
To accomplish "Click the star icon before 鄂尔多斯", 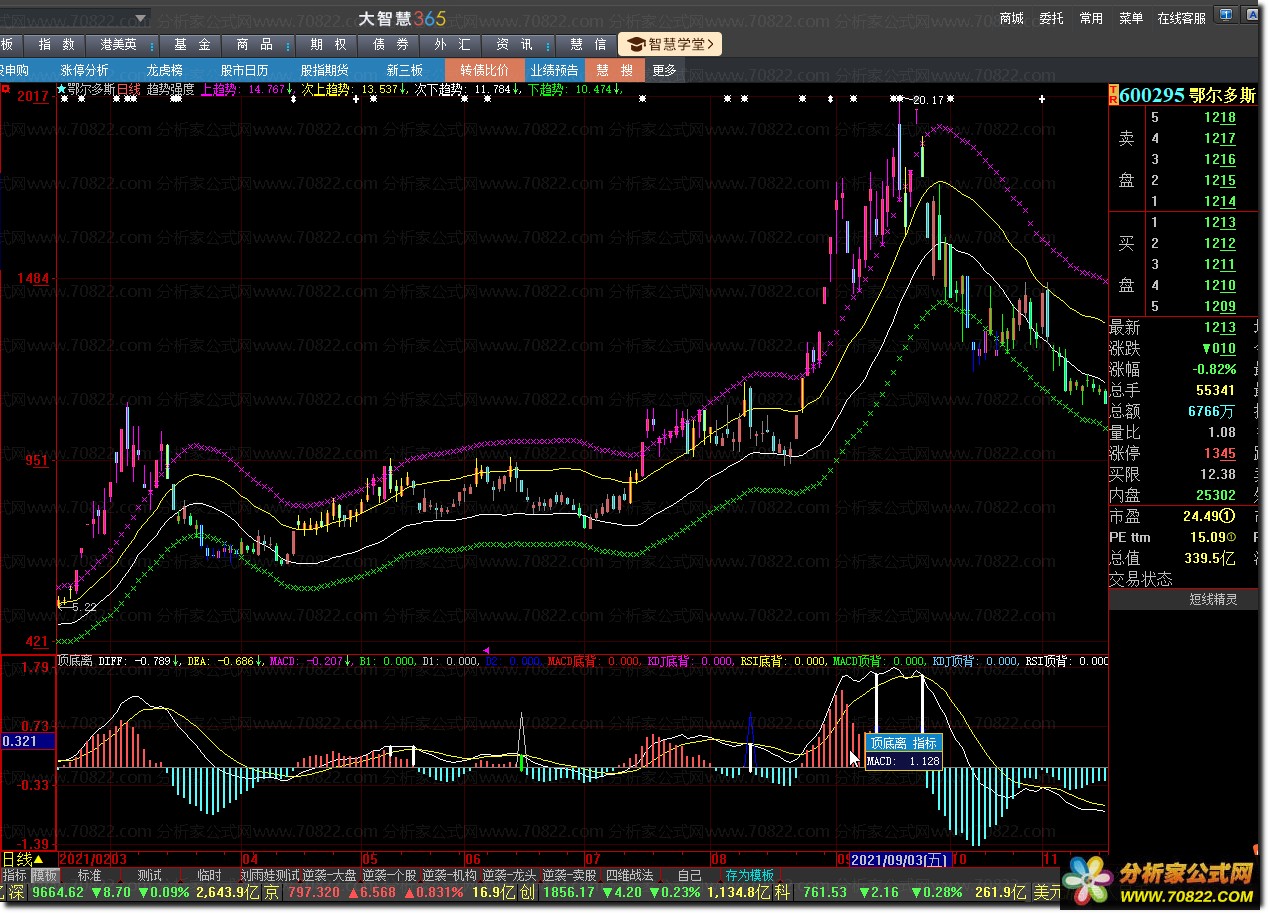I will (x=61, y=89).
